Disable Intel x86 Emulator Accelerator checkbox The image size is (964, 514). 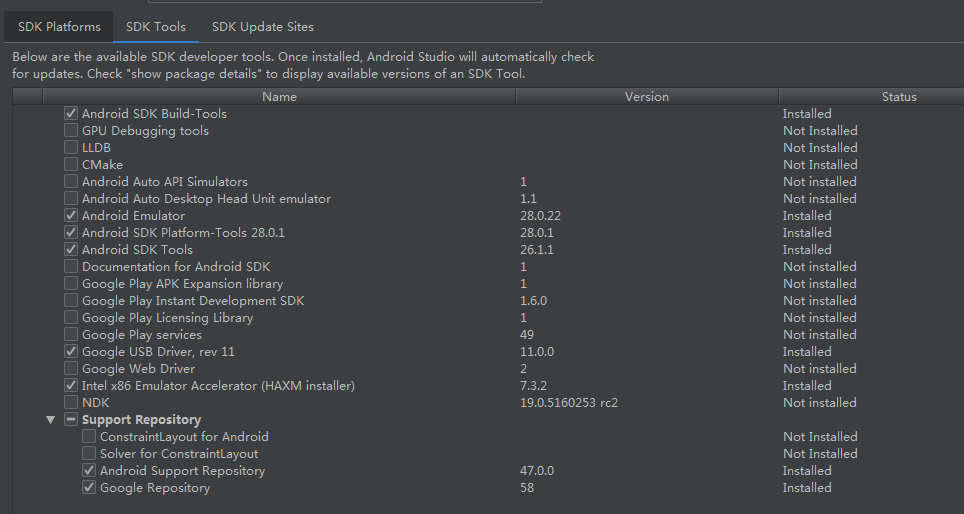click(x=71, y=386)
